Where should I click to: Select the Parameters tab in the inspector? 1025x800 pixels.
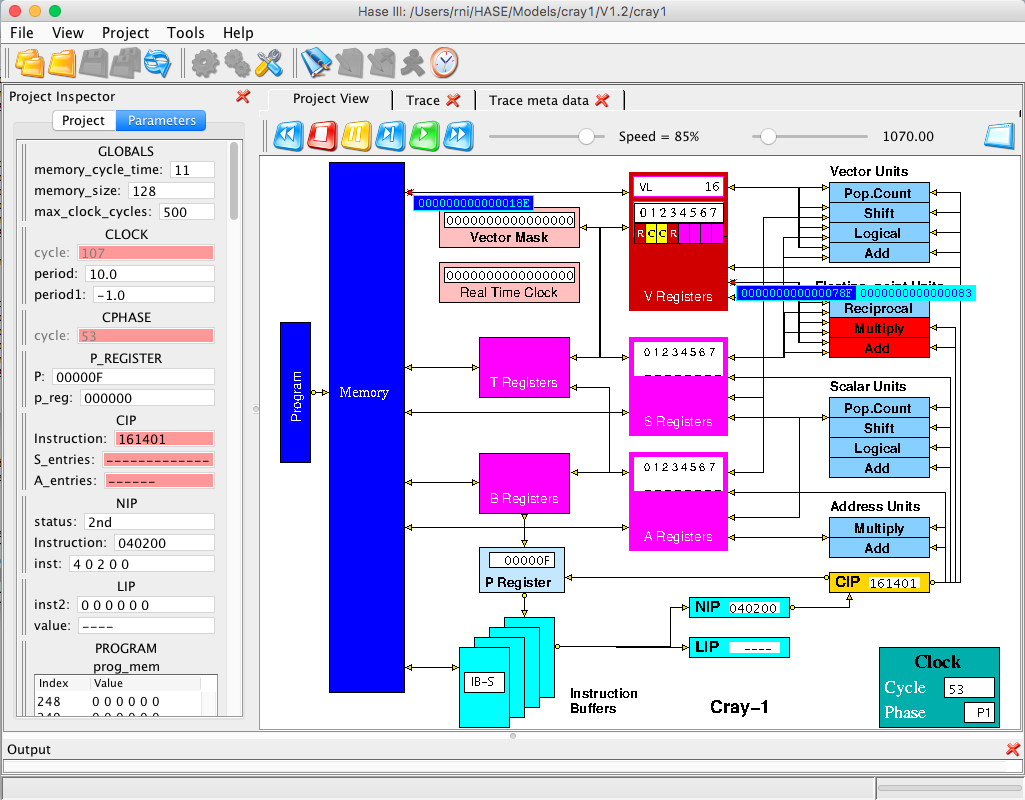click(161, 120)
